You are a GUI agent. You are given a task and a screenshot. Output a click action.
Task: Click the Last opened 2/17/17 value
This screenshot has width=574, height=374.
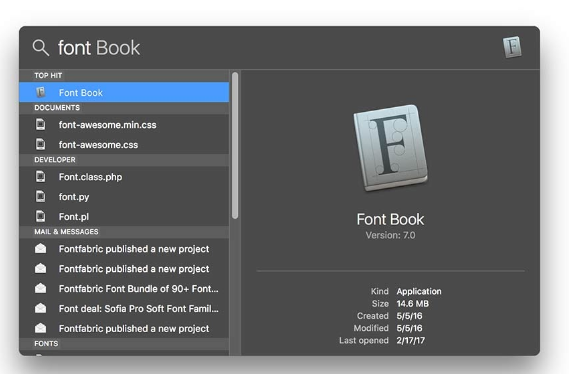coord(411,340)
